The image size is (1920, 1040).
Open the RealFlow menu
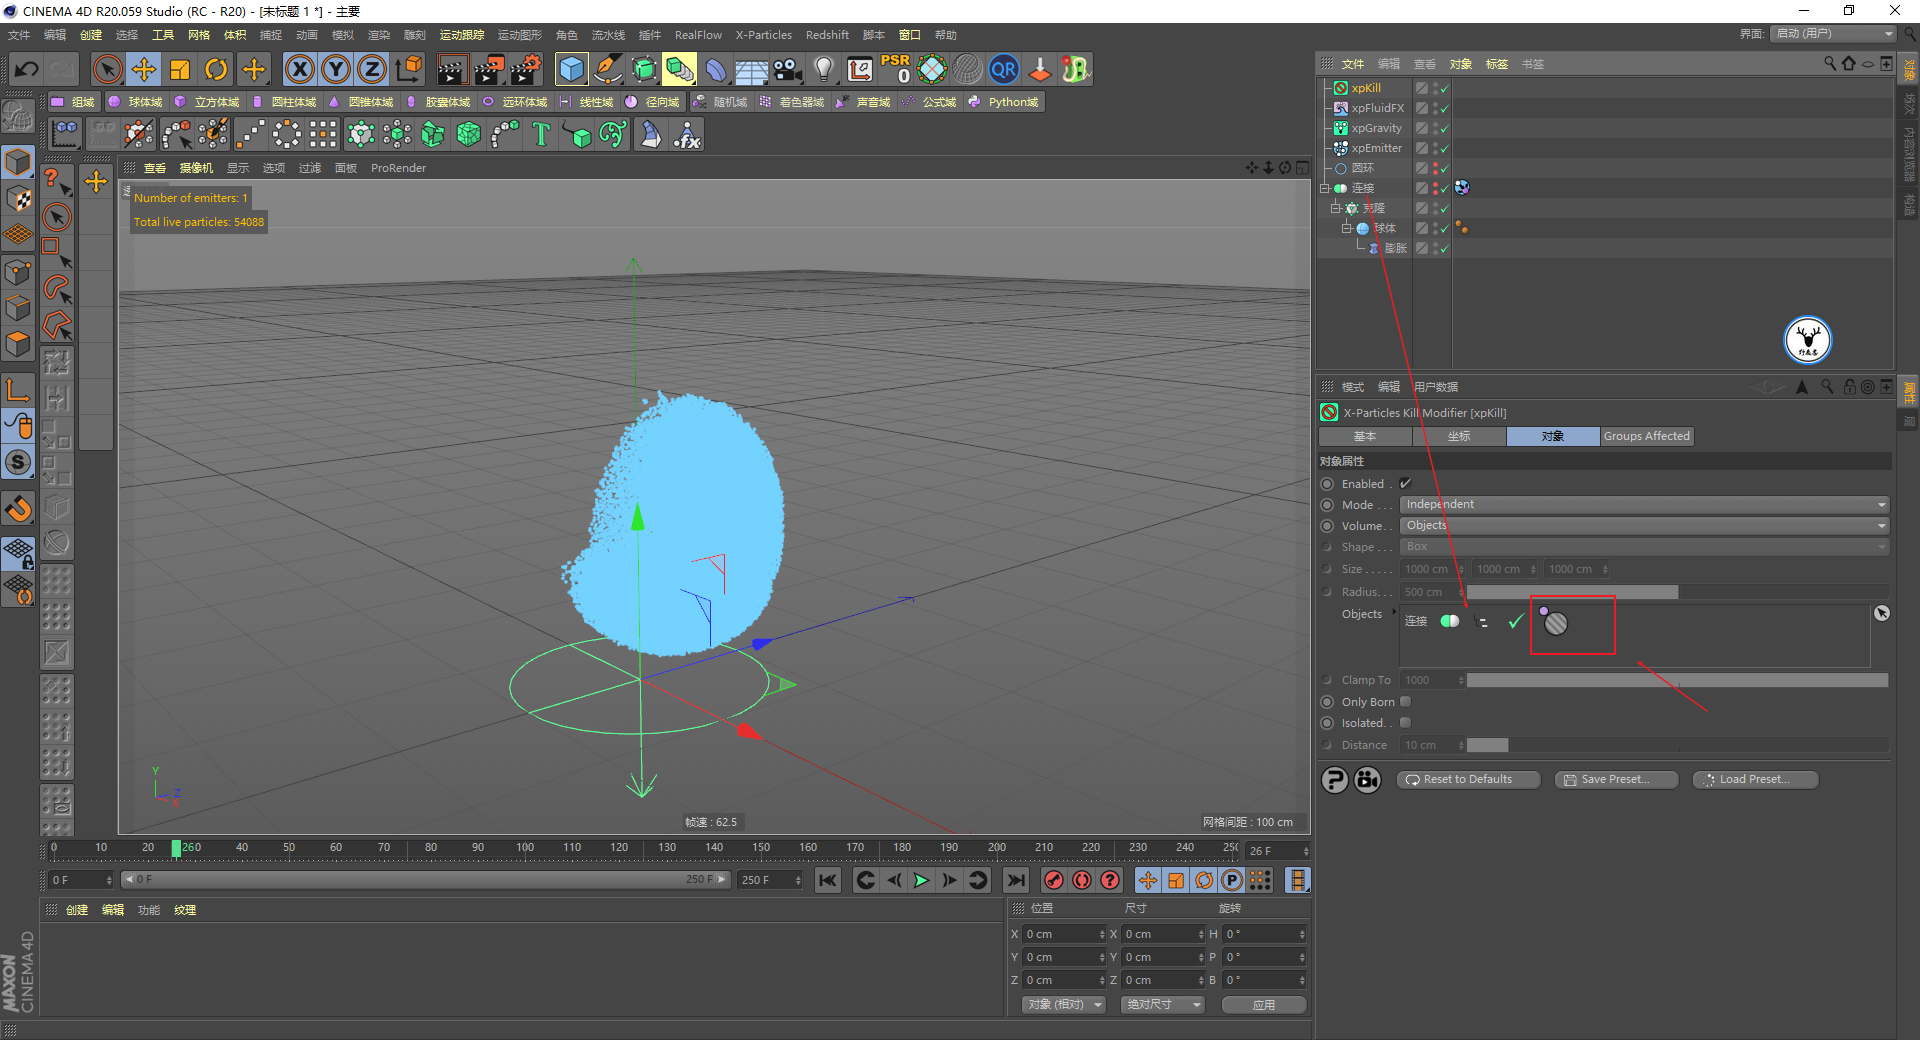coord(698,35)
